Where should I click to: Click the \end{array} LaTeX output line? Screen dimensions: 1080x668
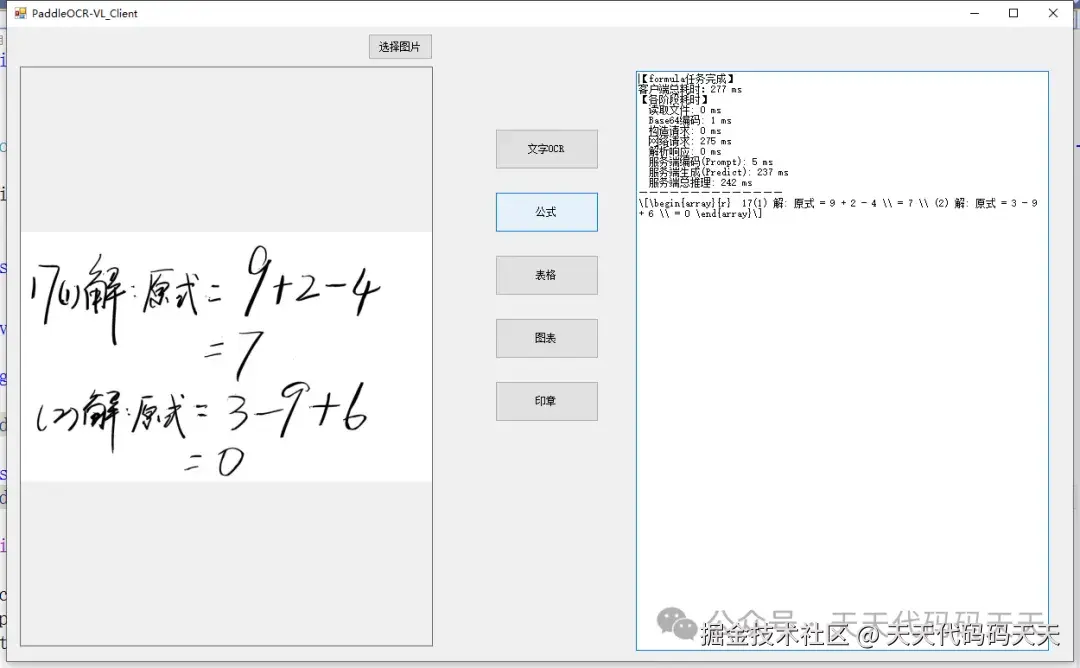point(700,214)
